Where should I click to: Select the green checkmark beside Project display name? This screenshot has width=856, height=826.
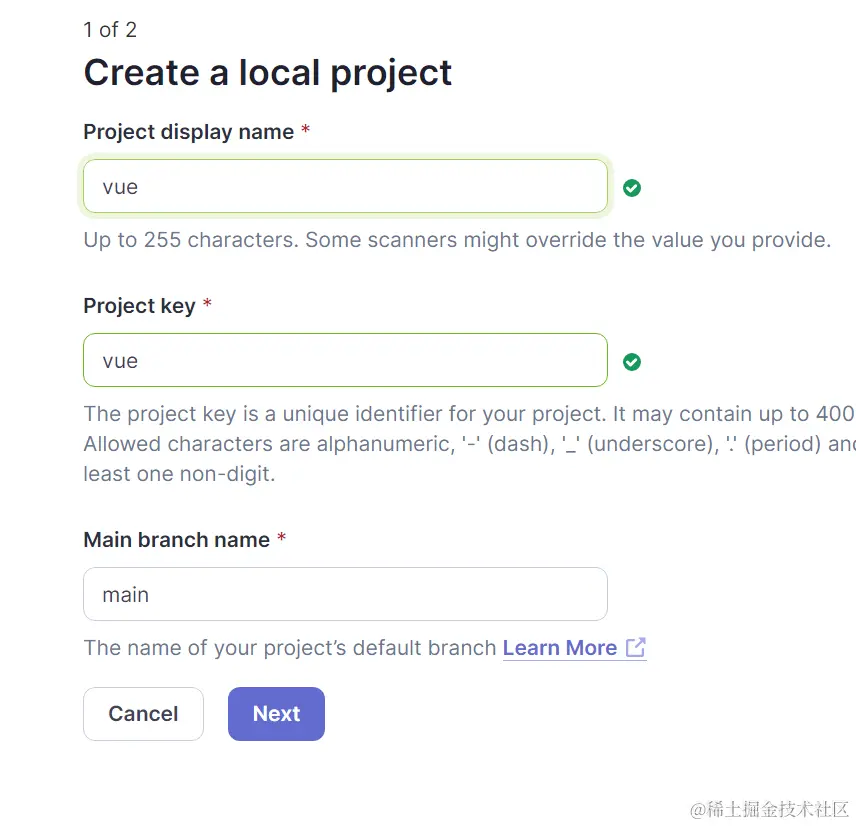[632, 188]
